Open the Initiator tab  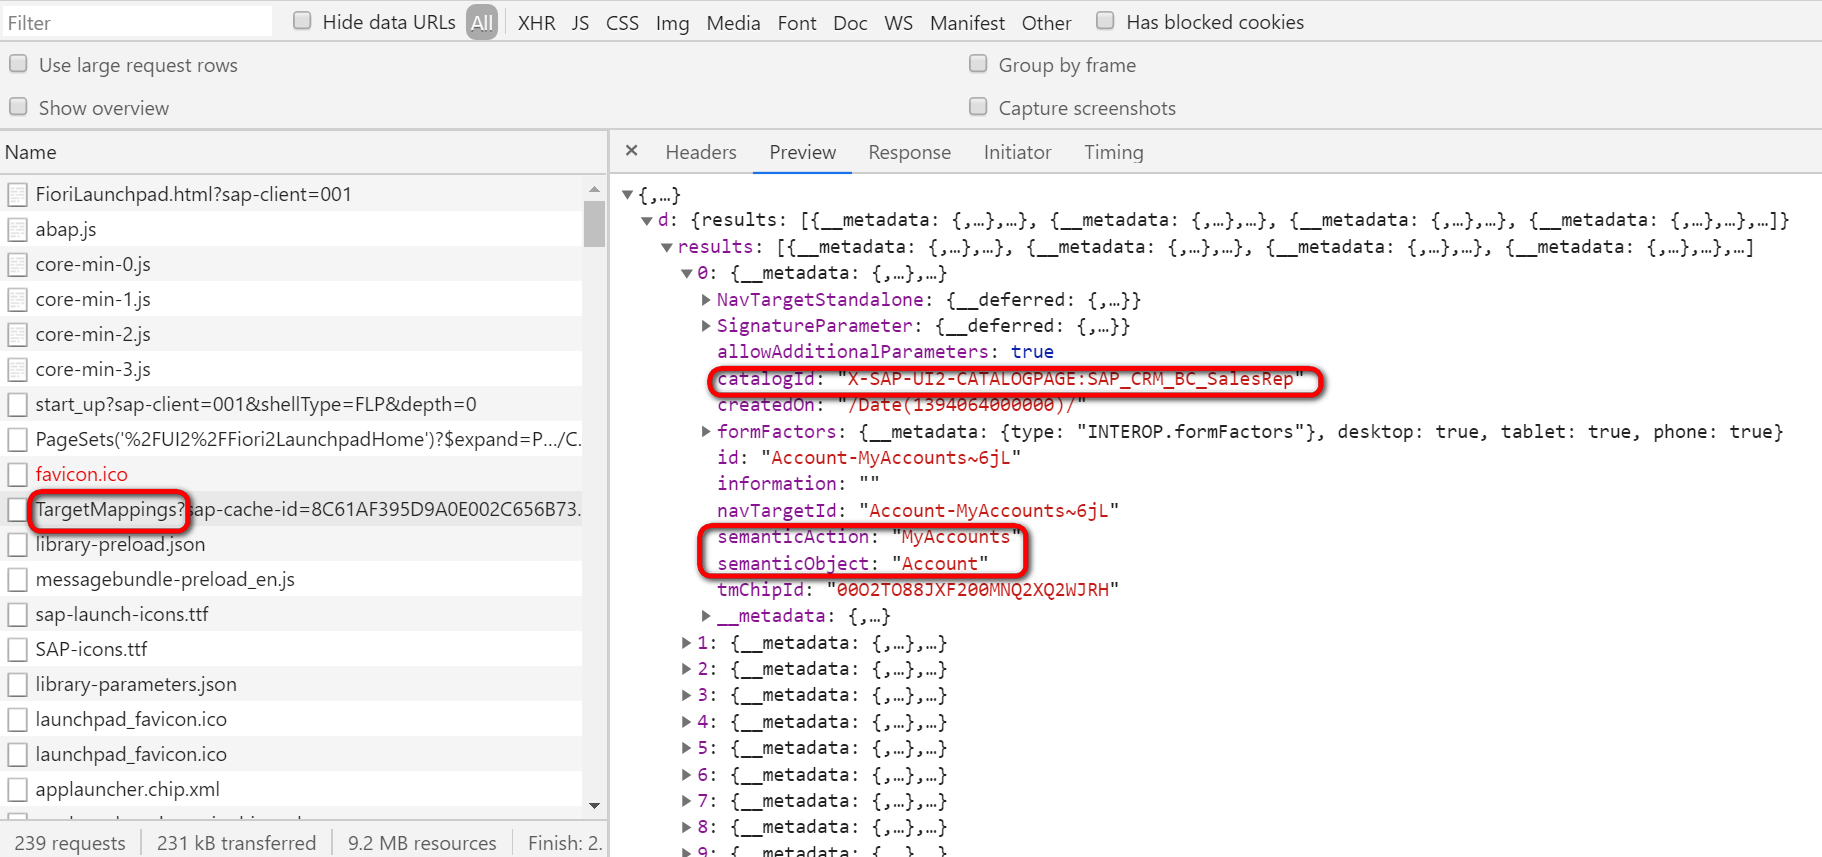[x=1017, y=152]
